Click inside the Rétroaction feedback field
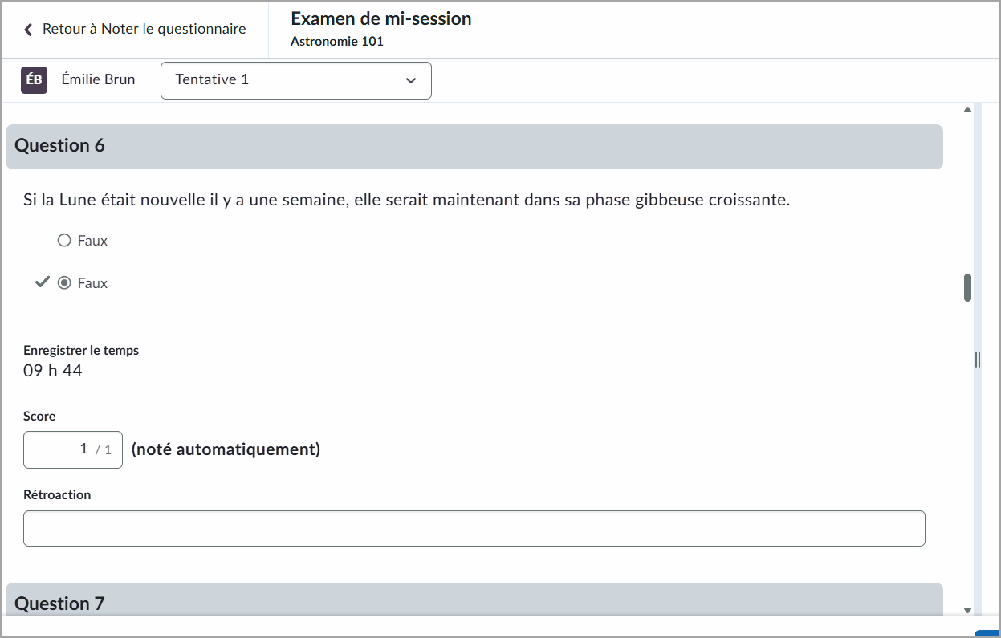 pyautogui.click(x=475, y=528)
